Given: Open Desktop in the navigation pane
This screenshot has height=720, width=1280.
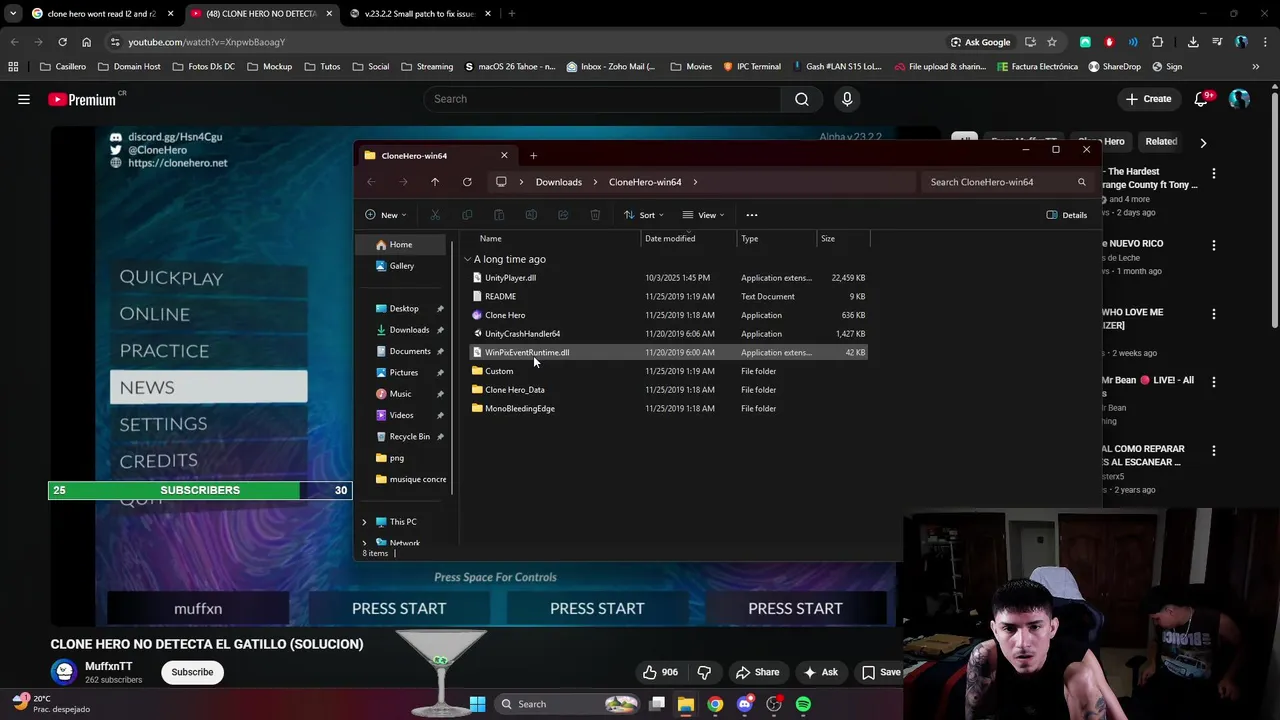Looking at the screenshot, I should 404,308.
